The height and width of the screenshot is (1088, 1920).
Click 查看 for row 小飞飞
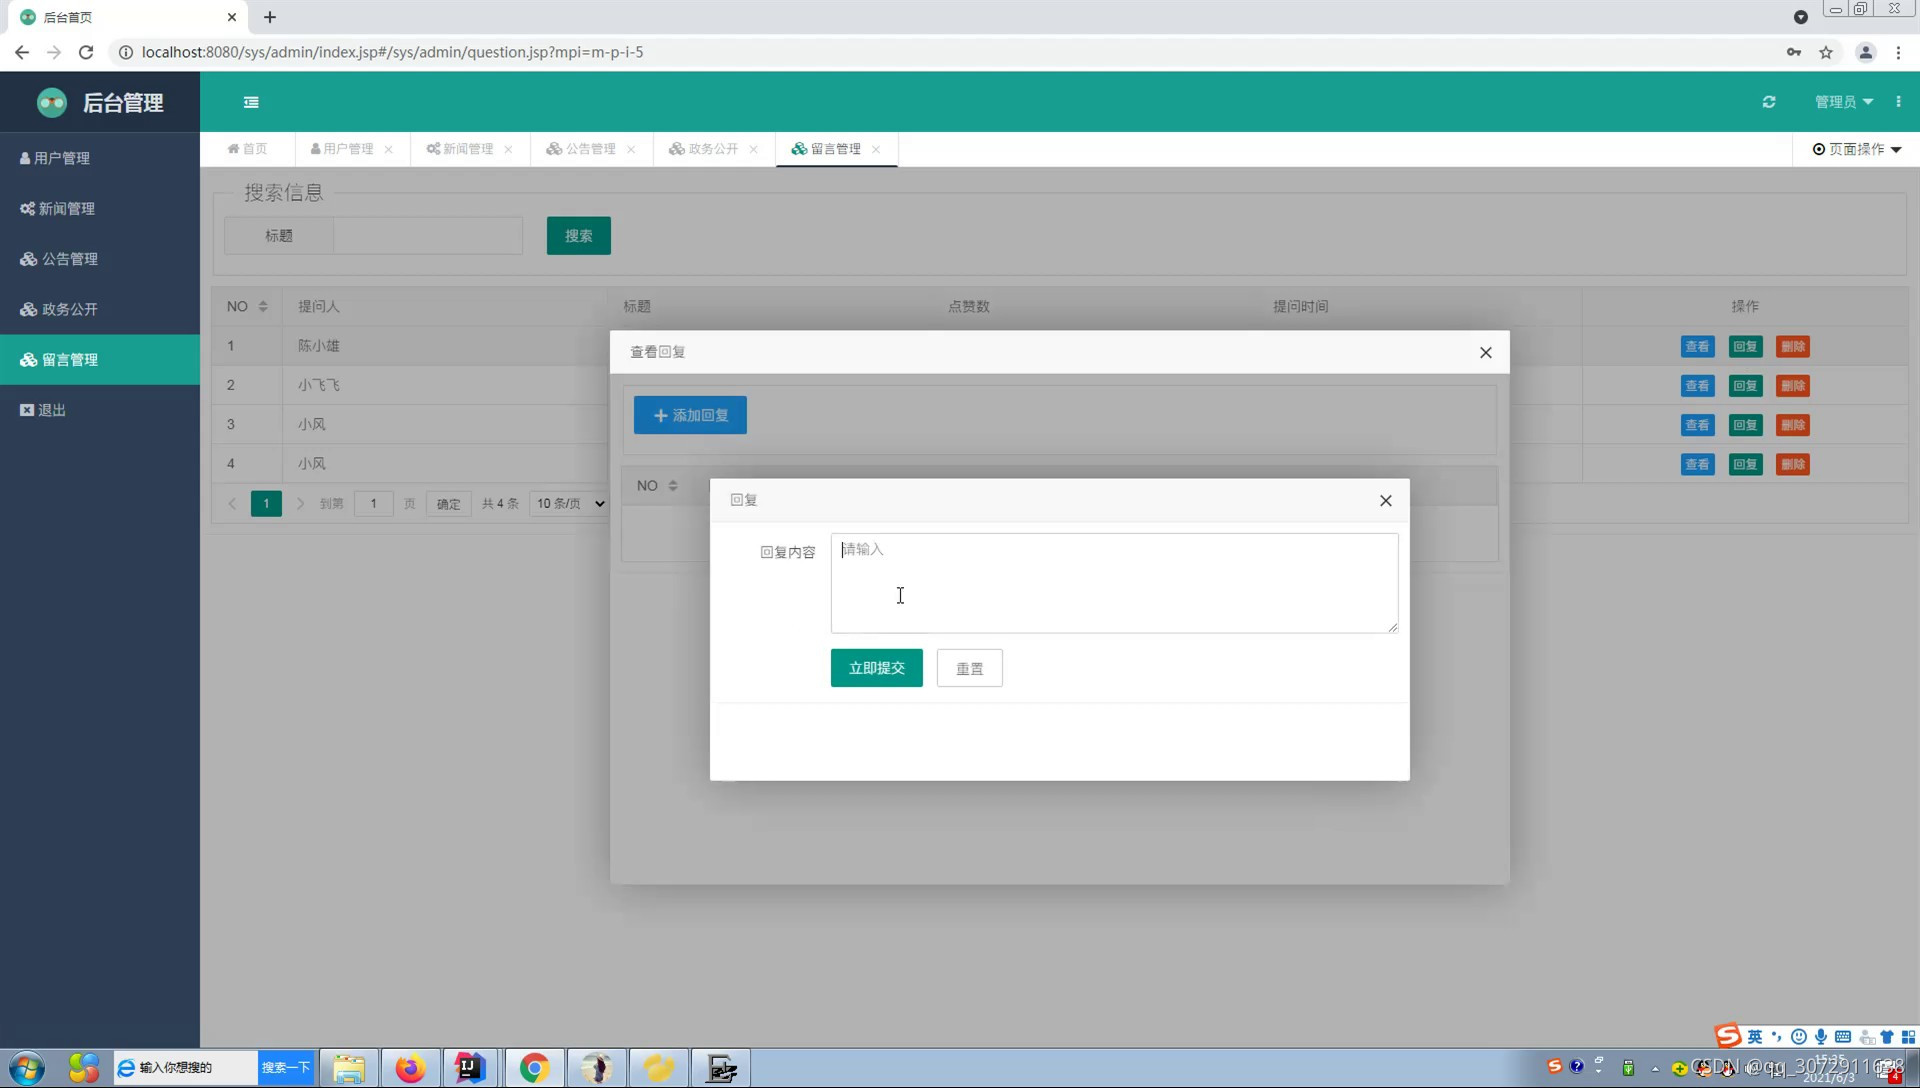(x=1697, y=385)
